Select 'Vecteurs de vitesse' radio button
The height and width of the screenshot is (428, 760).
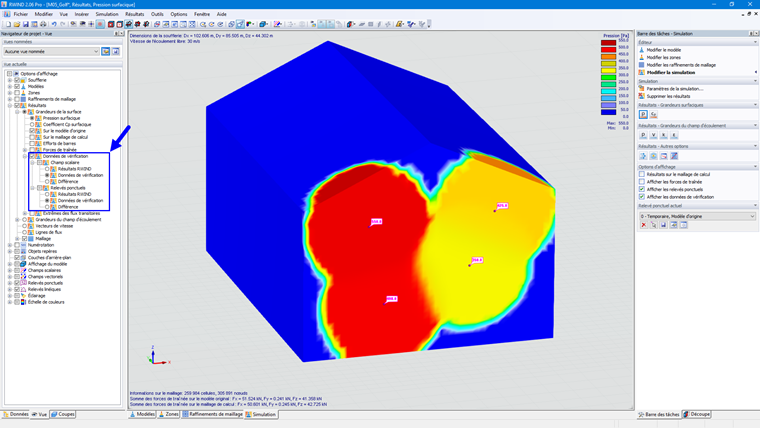click(x=25, y=226)
